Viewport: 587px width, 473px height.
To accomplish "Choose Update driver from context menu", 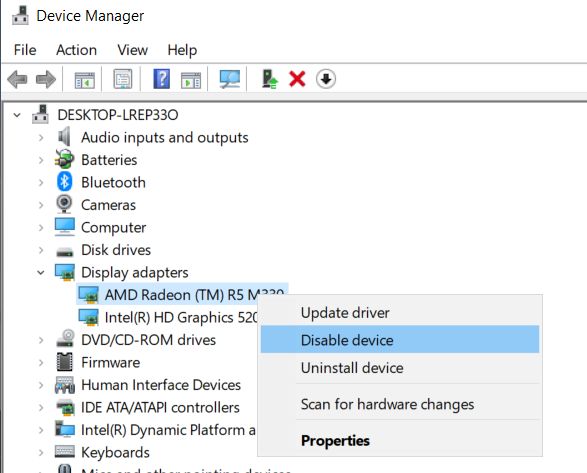I will tap(400, 313).
